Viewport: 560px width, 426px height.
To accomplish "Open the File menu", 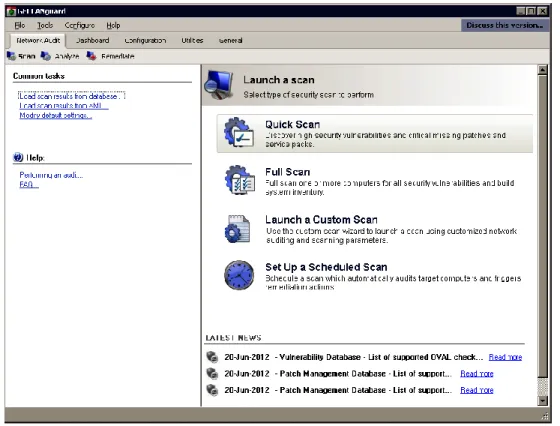I will pos(20,25).
